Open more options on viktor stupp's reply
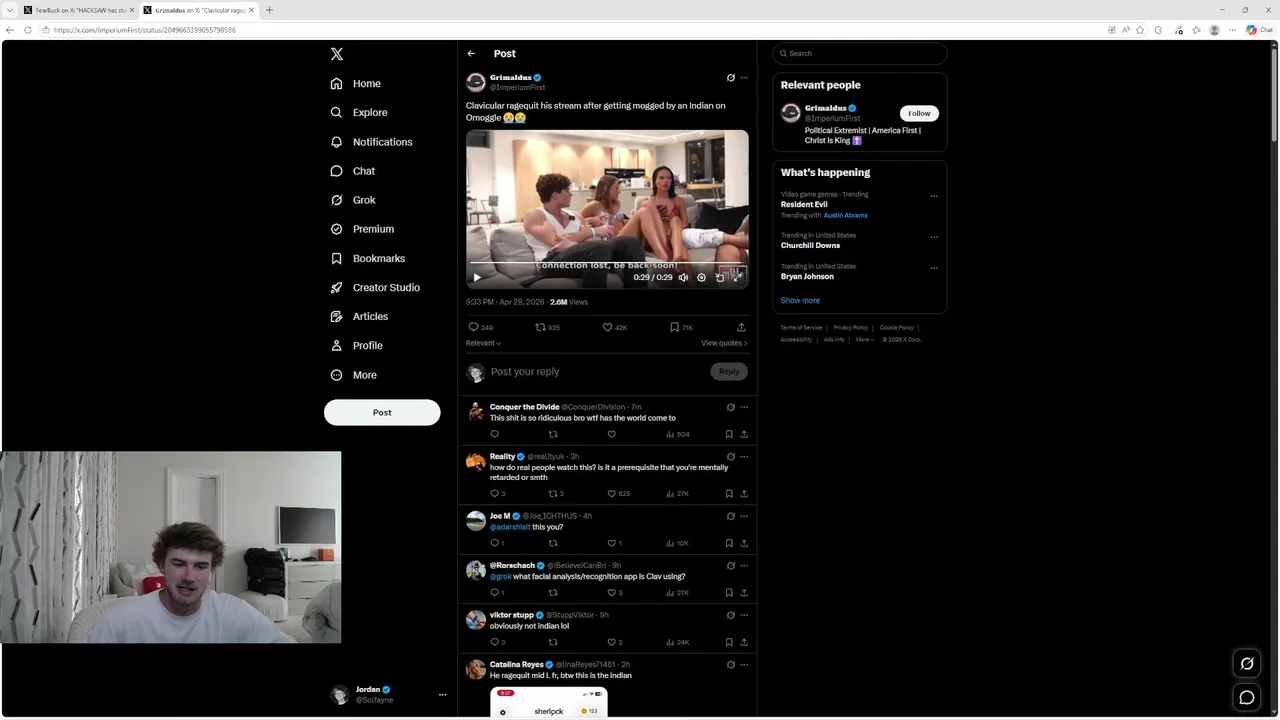Viewport: 1280px width, 720px height. pyautogui.click(x=743, y=615)
